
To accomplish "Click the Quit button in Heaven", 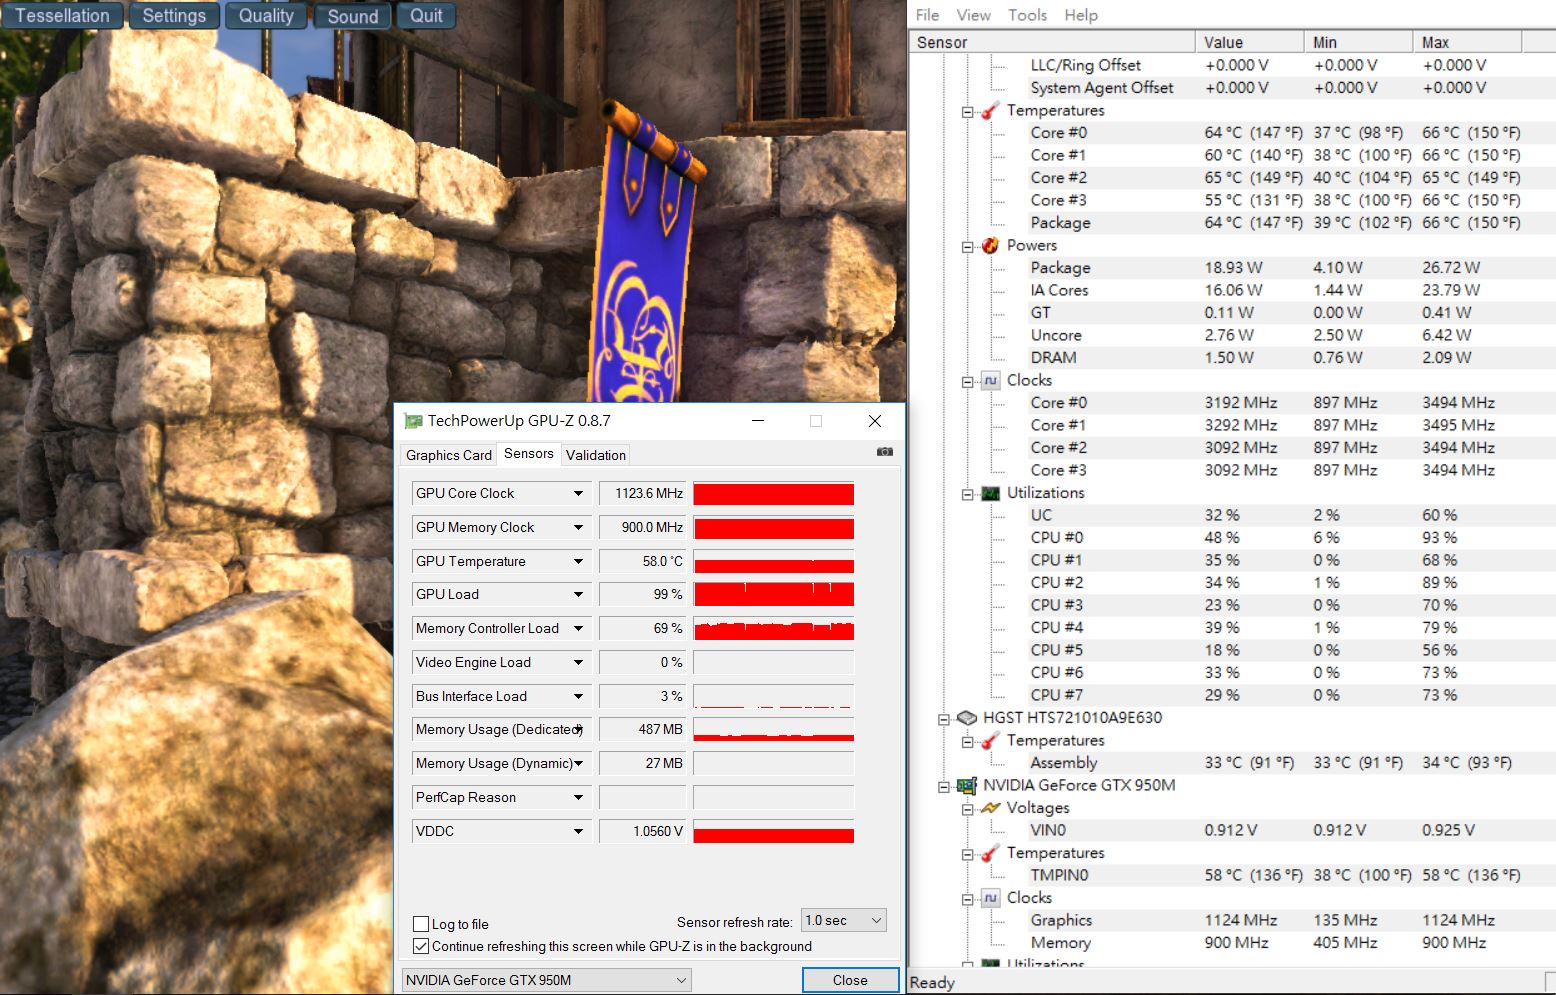I will click(426, 16).
